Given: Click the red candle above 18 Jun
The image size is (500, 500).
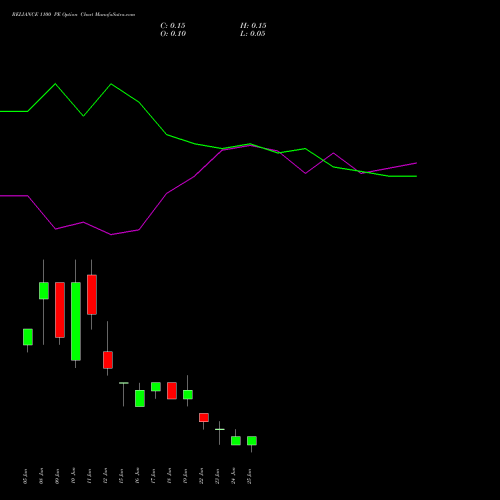Looking at the screenshot, I should tap(172, 391).
